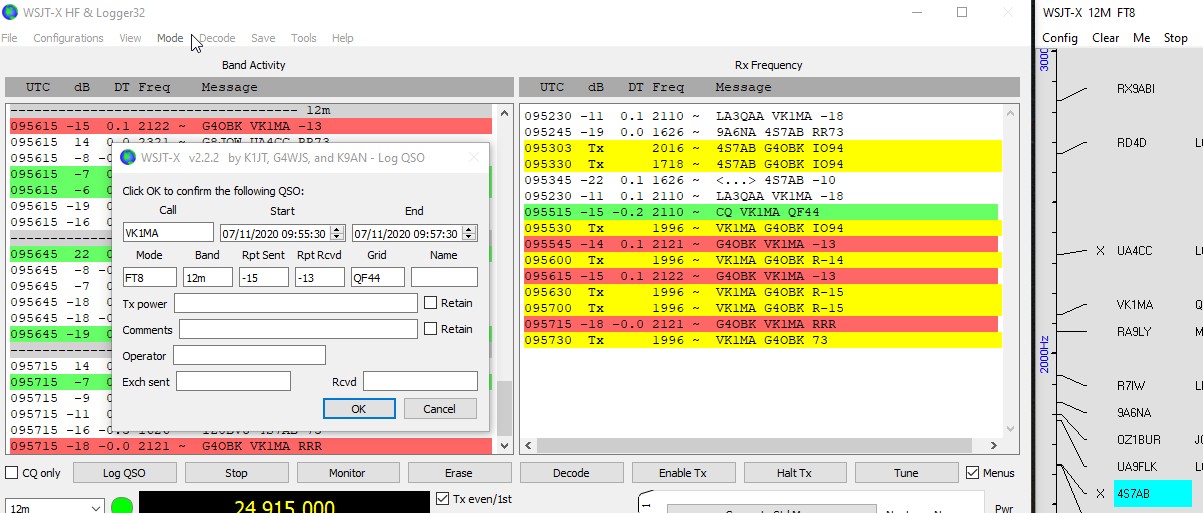The height and width of the screenshot is (513, 1203).
Task: Click the Rpt Sent field showing -15
Action: (264, 277)
